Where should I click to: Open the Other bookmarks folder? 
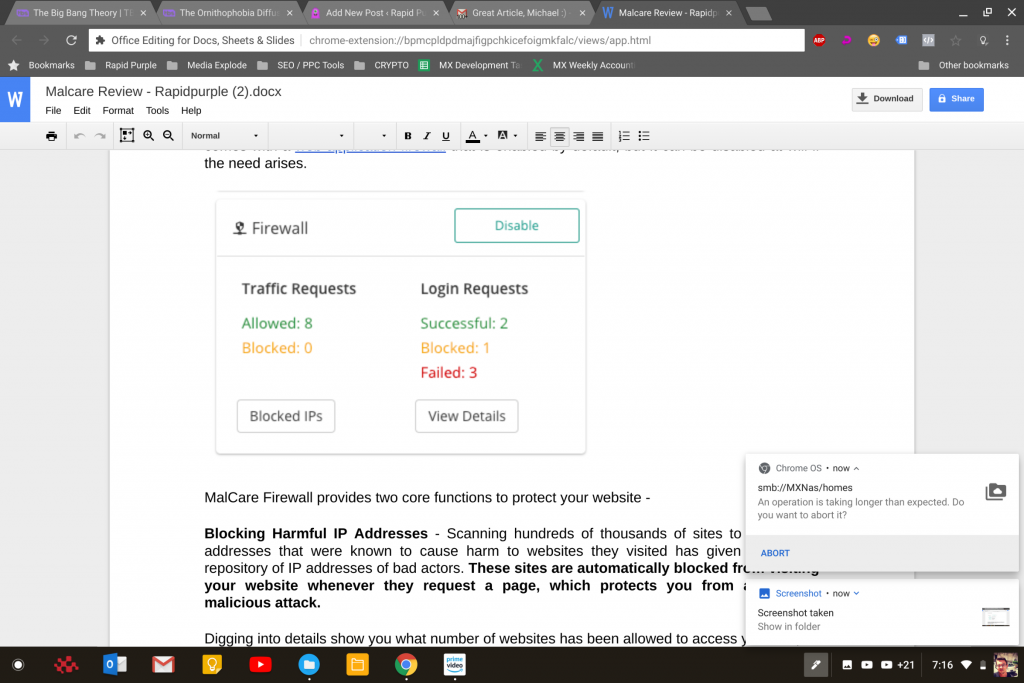[963, 65]
